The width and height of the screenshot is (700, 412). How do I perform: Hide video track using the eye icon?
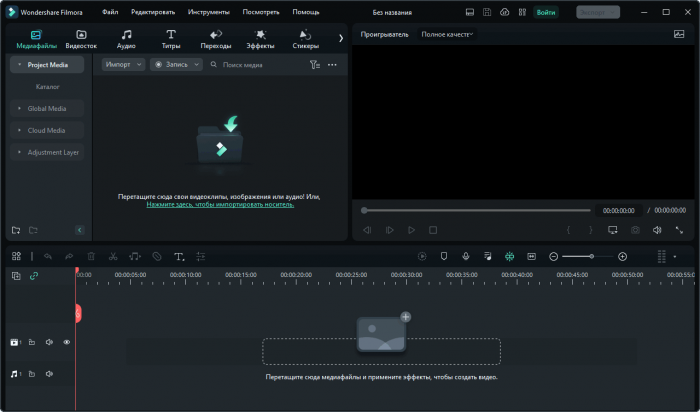pos(67,342)
